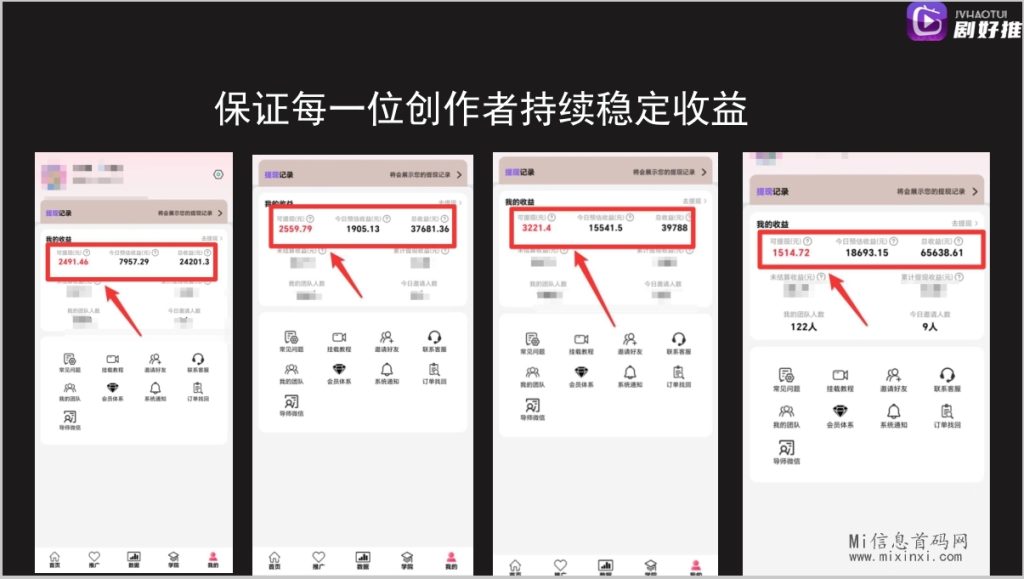Tap 联系客服 headset icon in the rightmost phone
Screen dimensions: 1024x579
[946, 375]
